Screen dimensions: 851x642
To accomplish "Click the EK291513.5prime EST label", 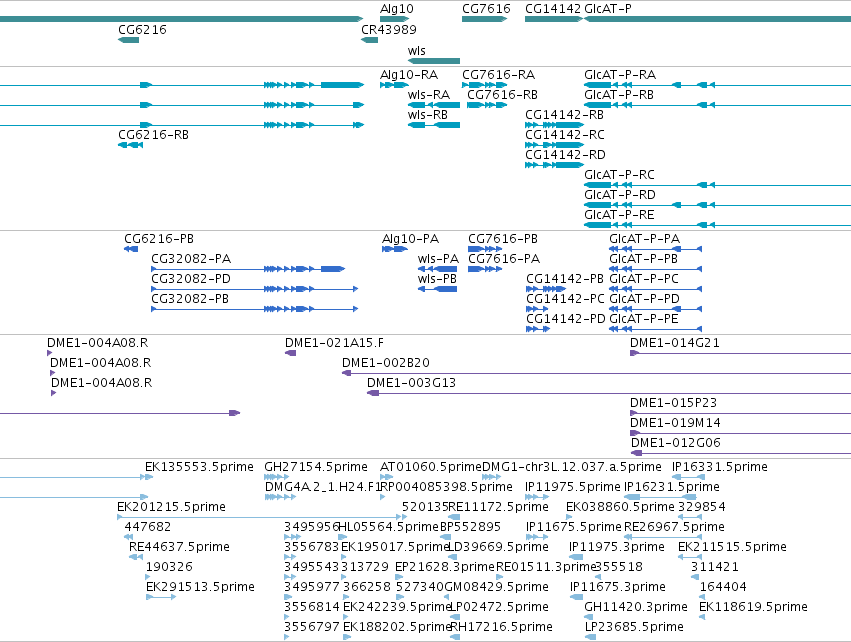I will 200,588.
